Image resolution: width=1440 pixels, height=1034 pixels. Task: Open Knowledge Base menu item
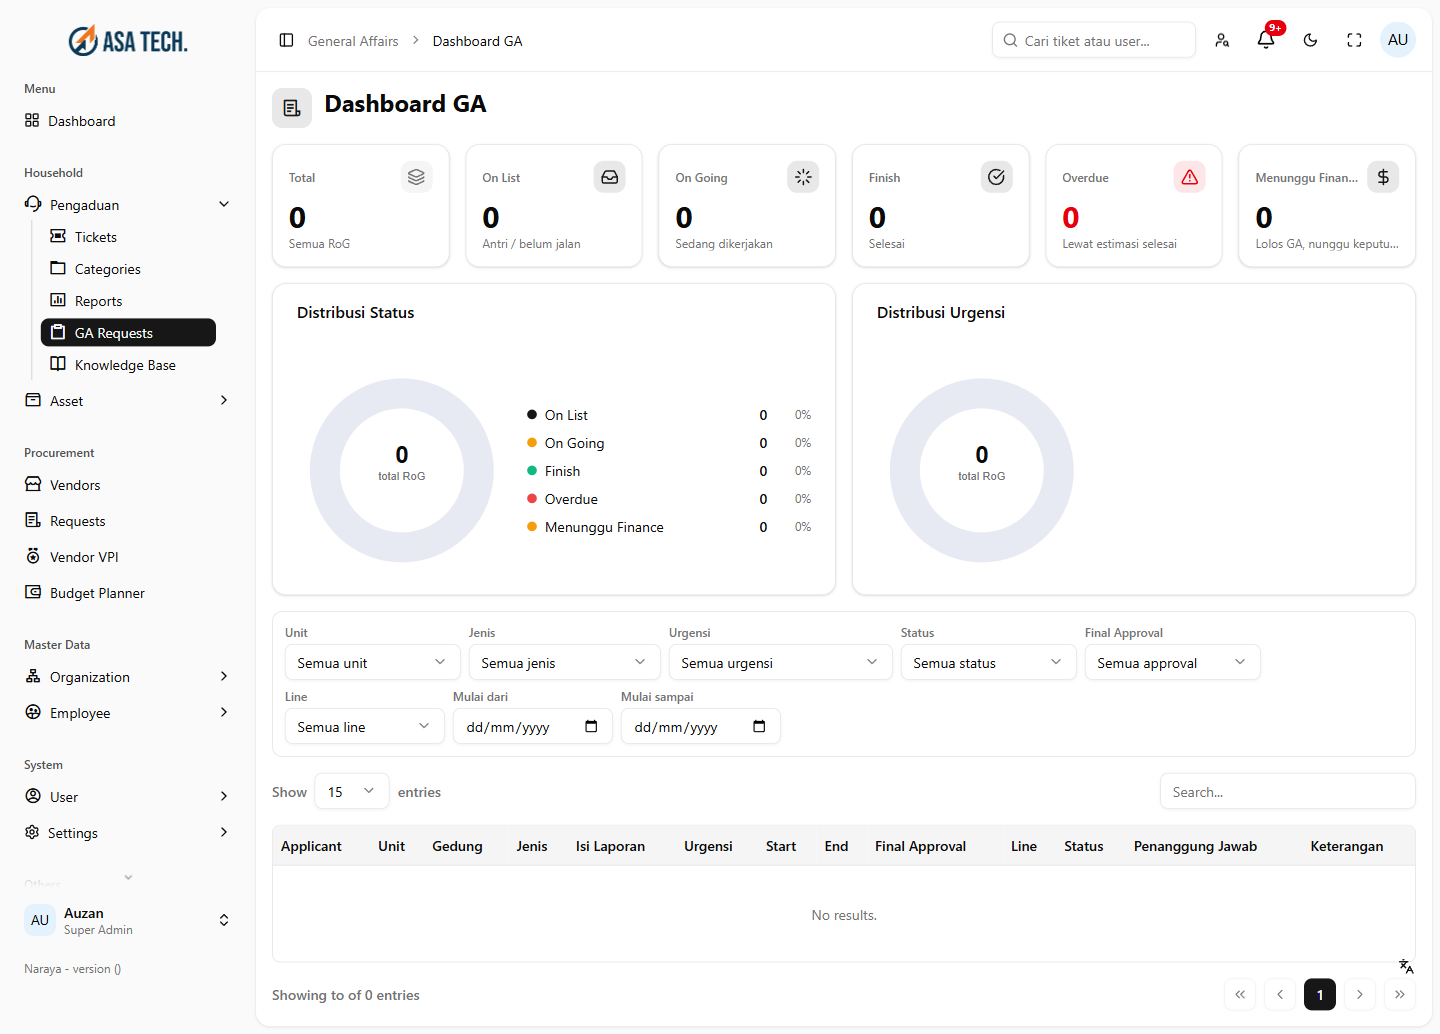pyautogui.click(x=128, y=365)
